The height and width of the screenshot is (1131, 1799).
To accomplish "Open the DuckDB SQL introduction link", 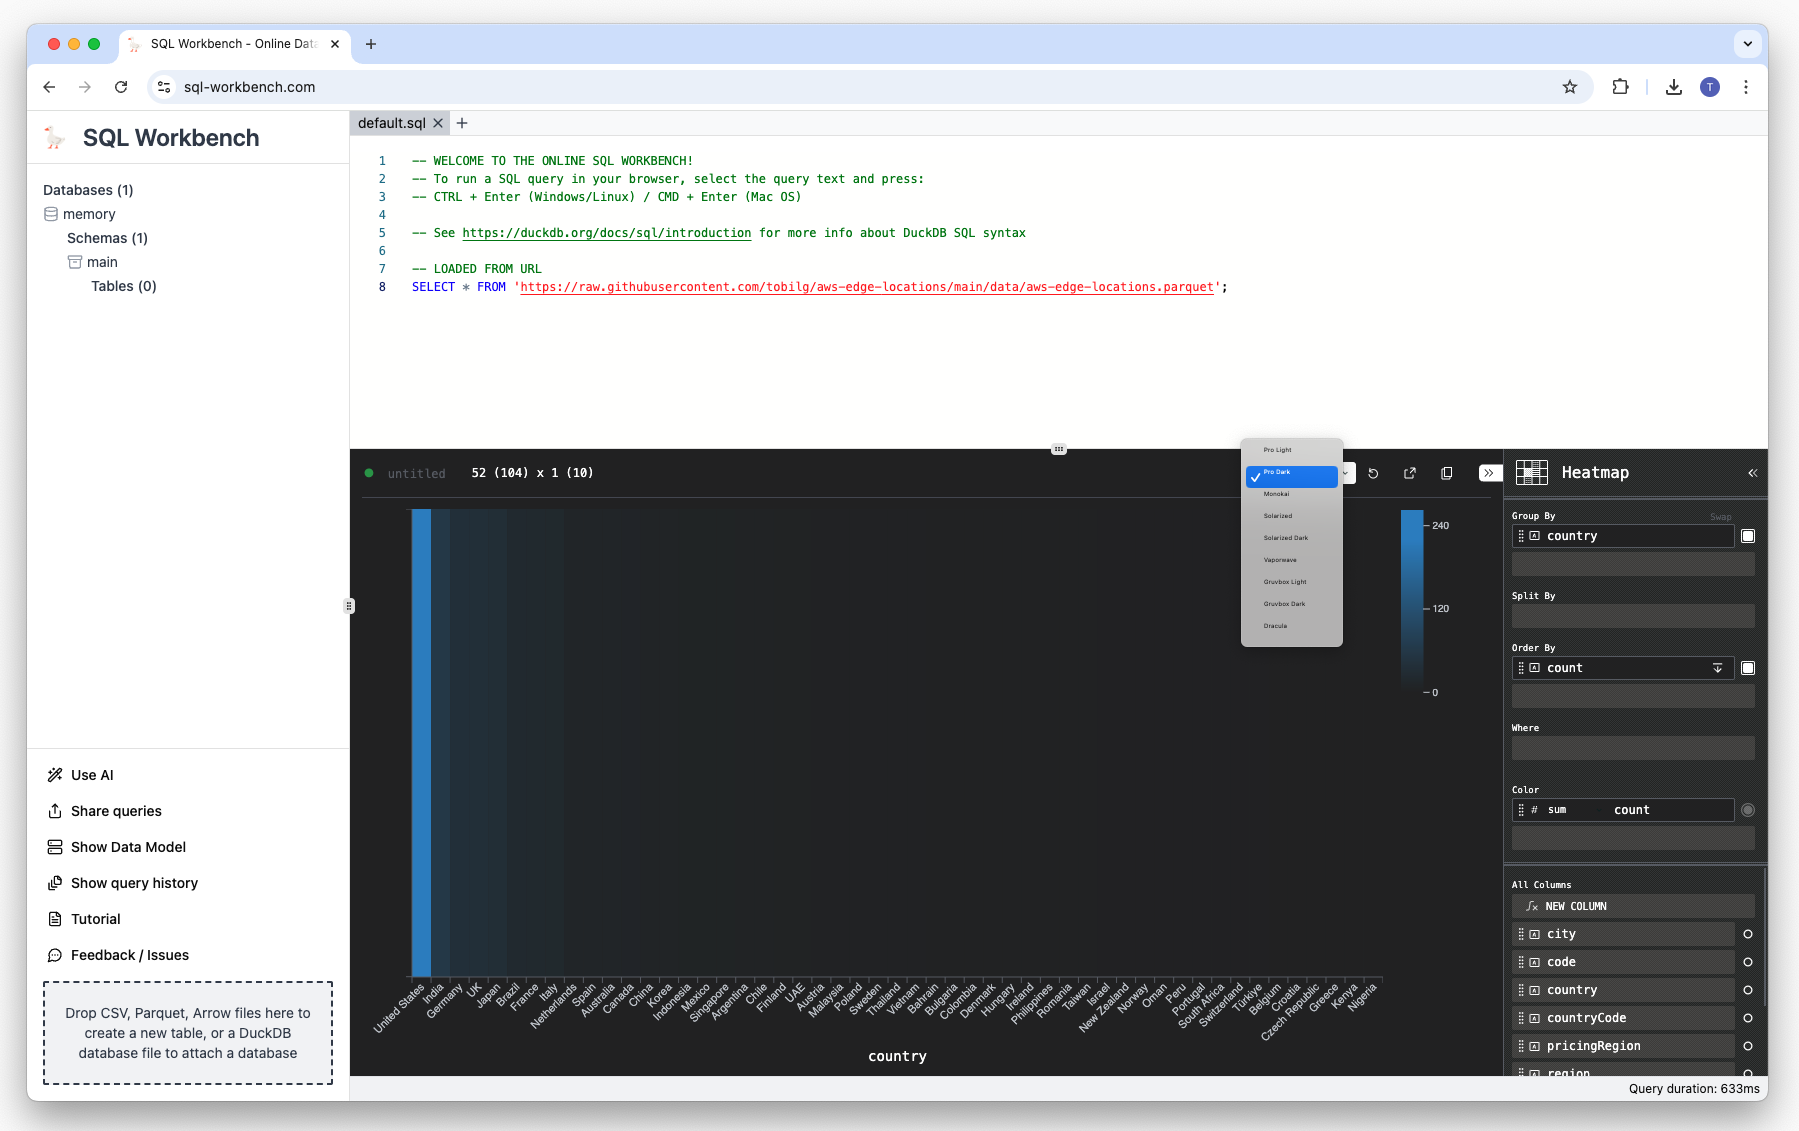I will click(x=606, y=233).
